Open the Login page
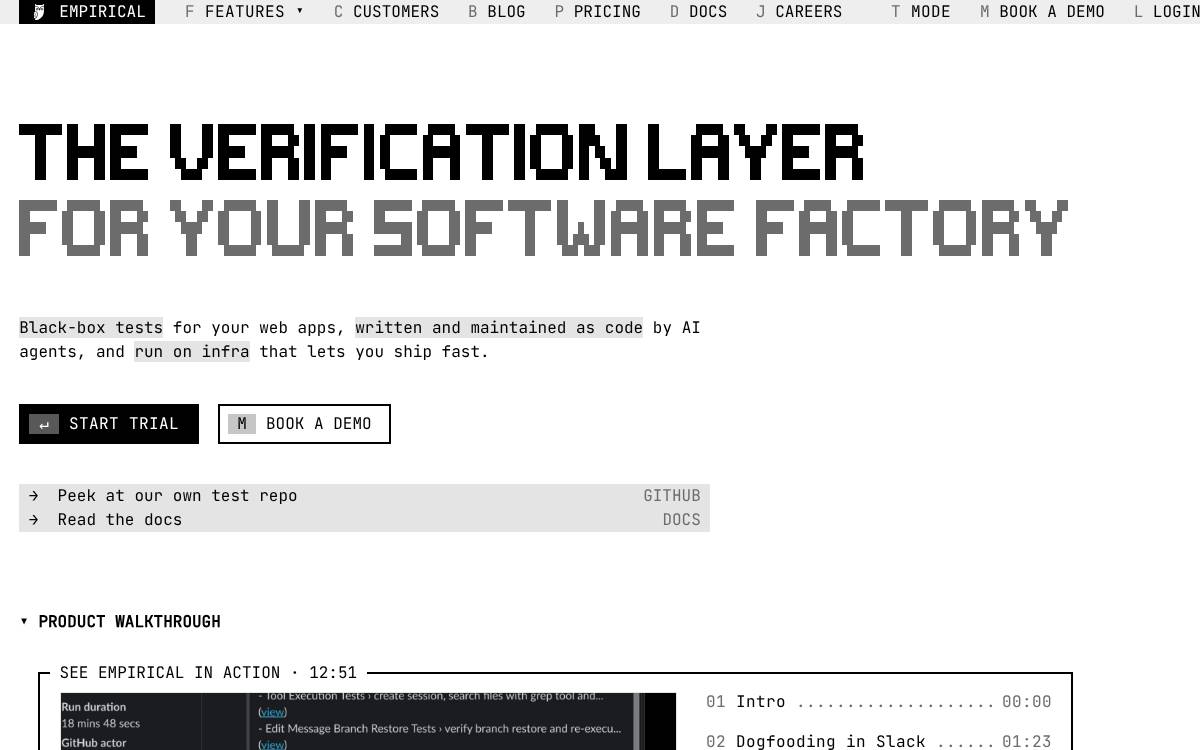The width and height of the screenshot is (1200, 750). 1166,12
